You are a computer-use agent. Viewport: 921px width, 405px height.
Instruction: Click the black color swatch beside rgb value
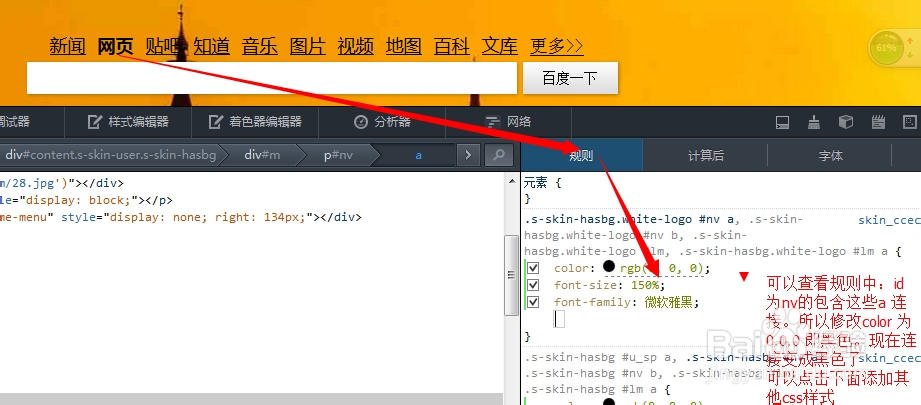(x=609, y=267)
